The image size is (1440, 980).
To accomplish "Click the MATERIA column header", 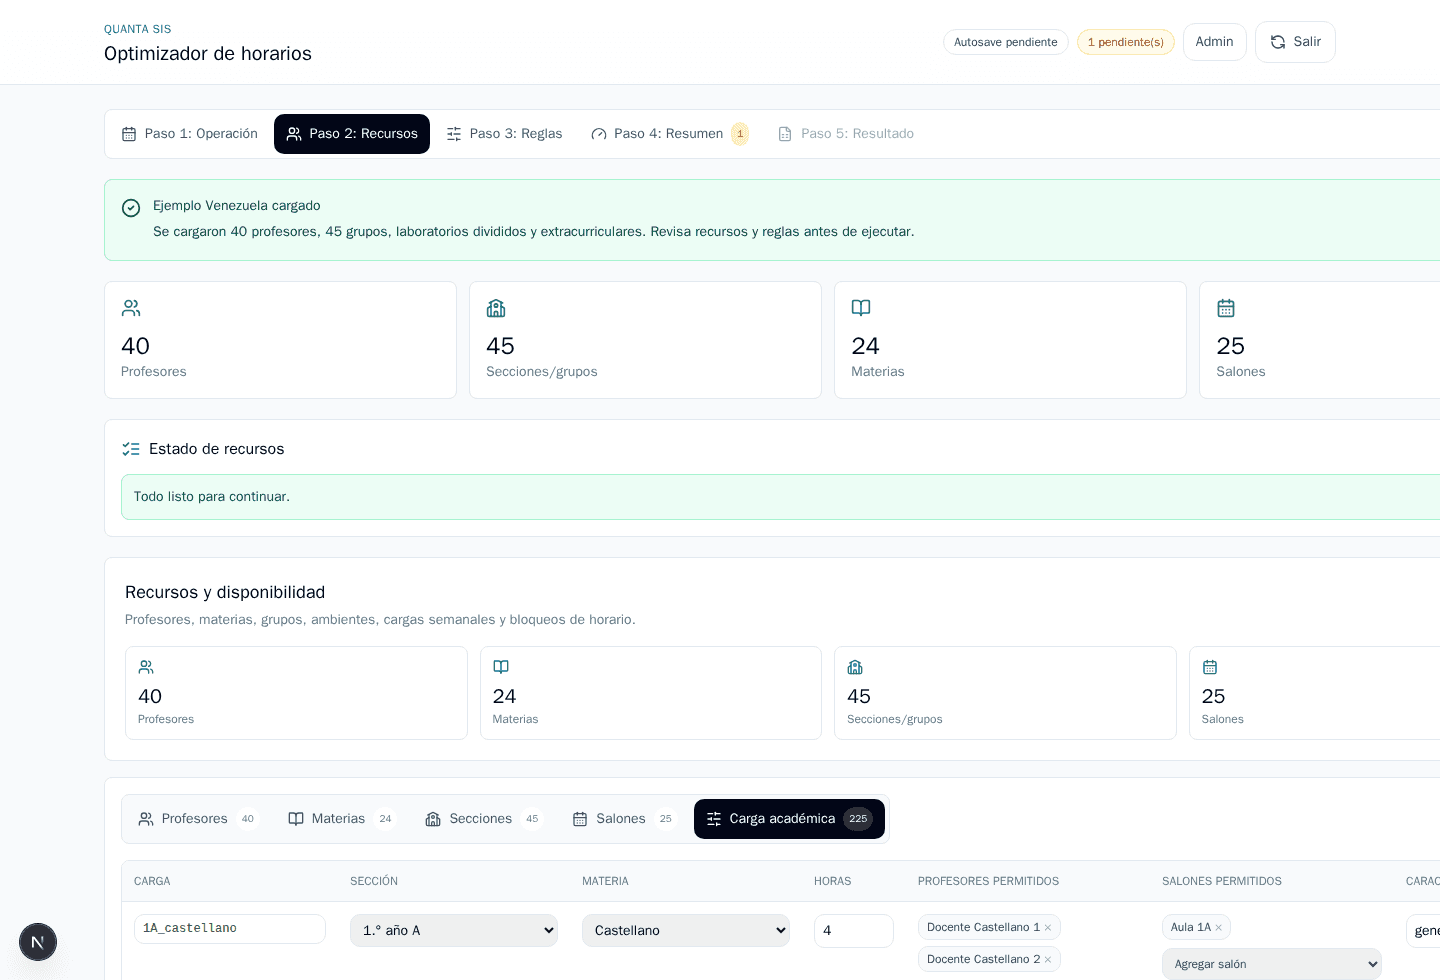I will click(605, 882).
